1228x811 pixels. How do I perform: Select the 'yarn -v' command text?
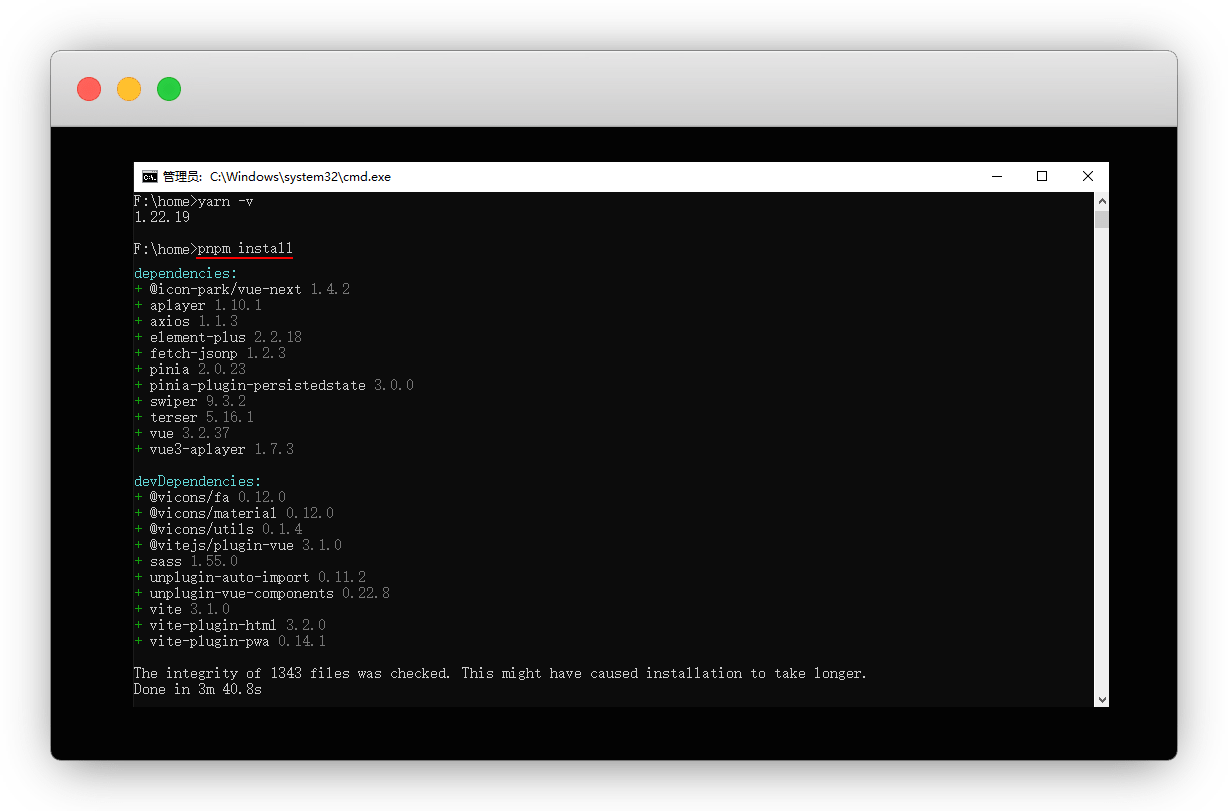226,201
